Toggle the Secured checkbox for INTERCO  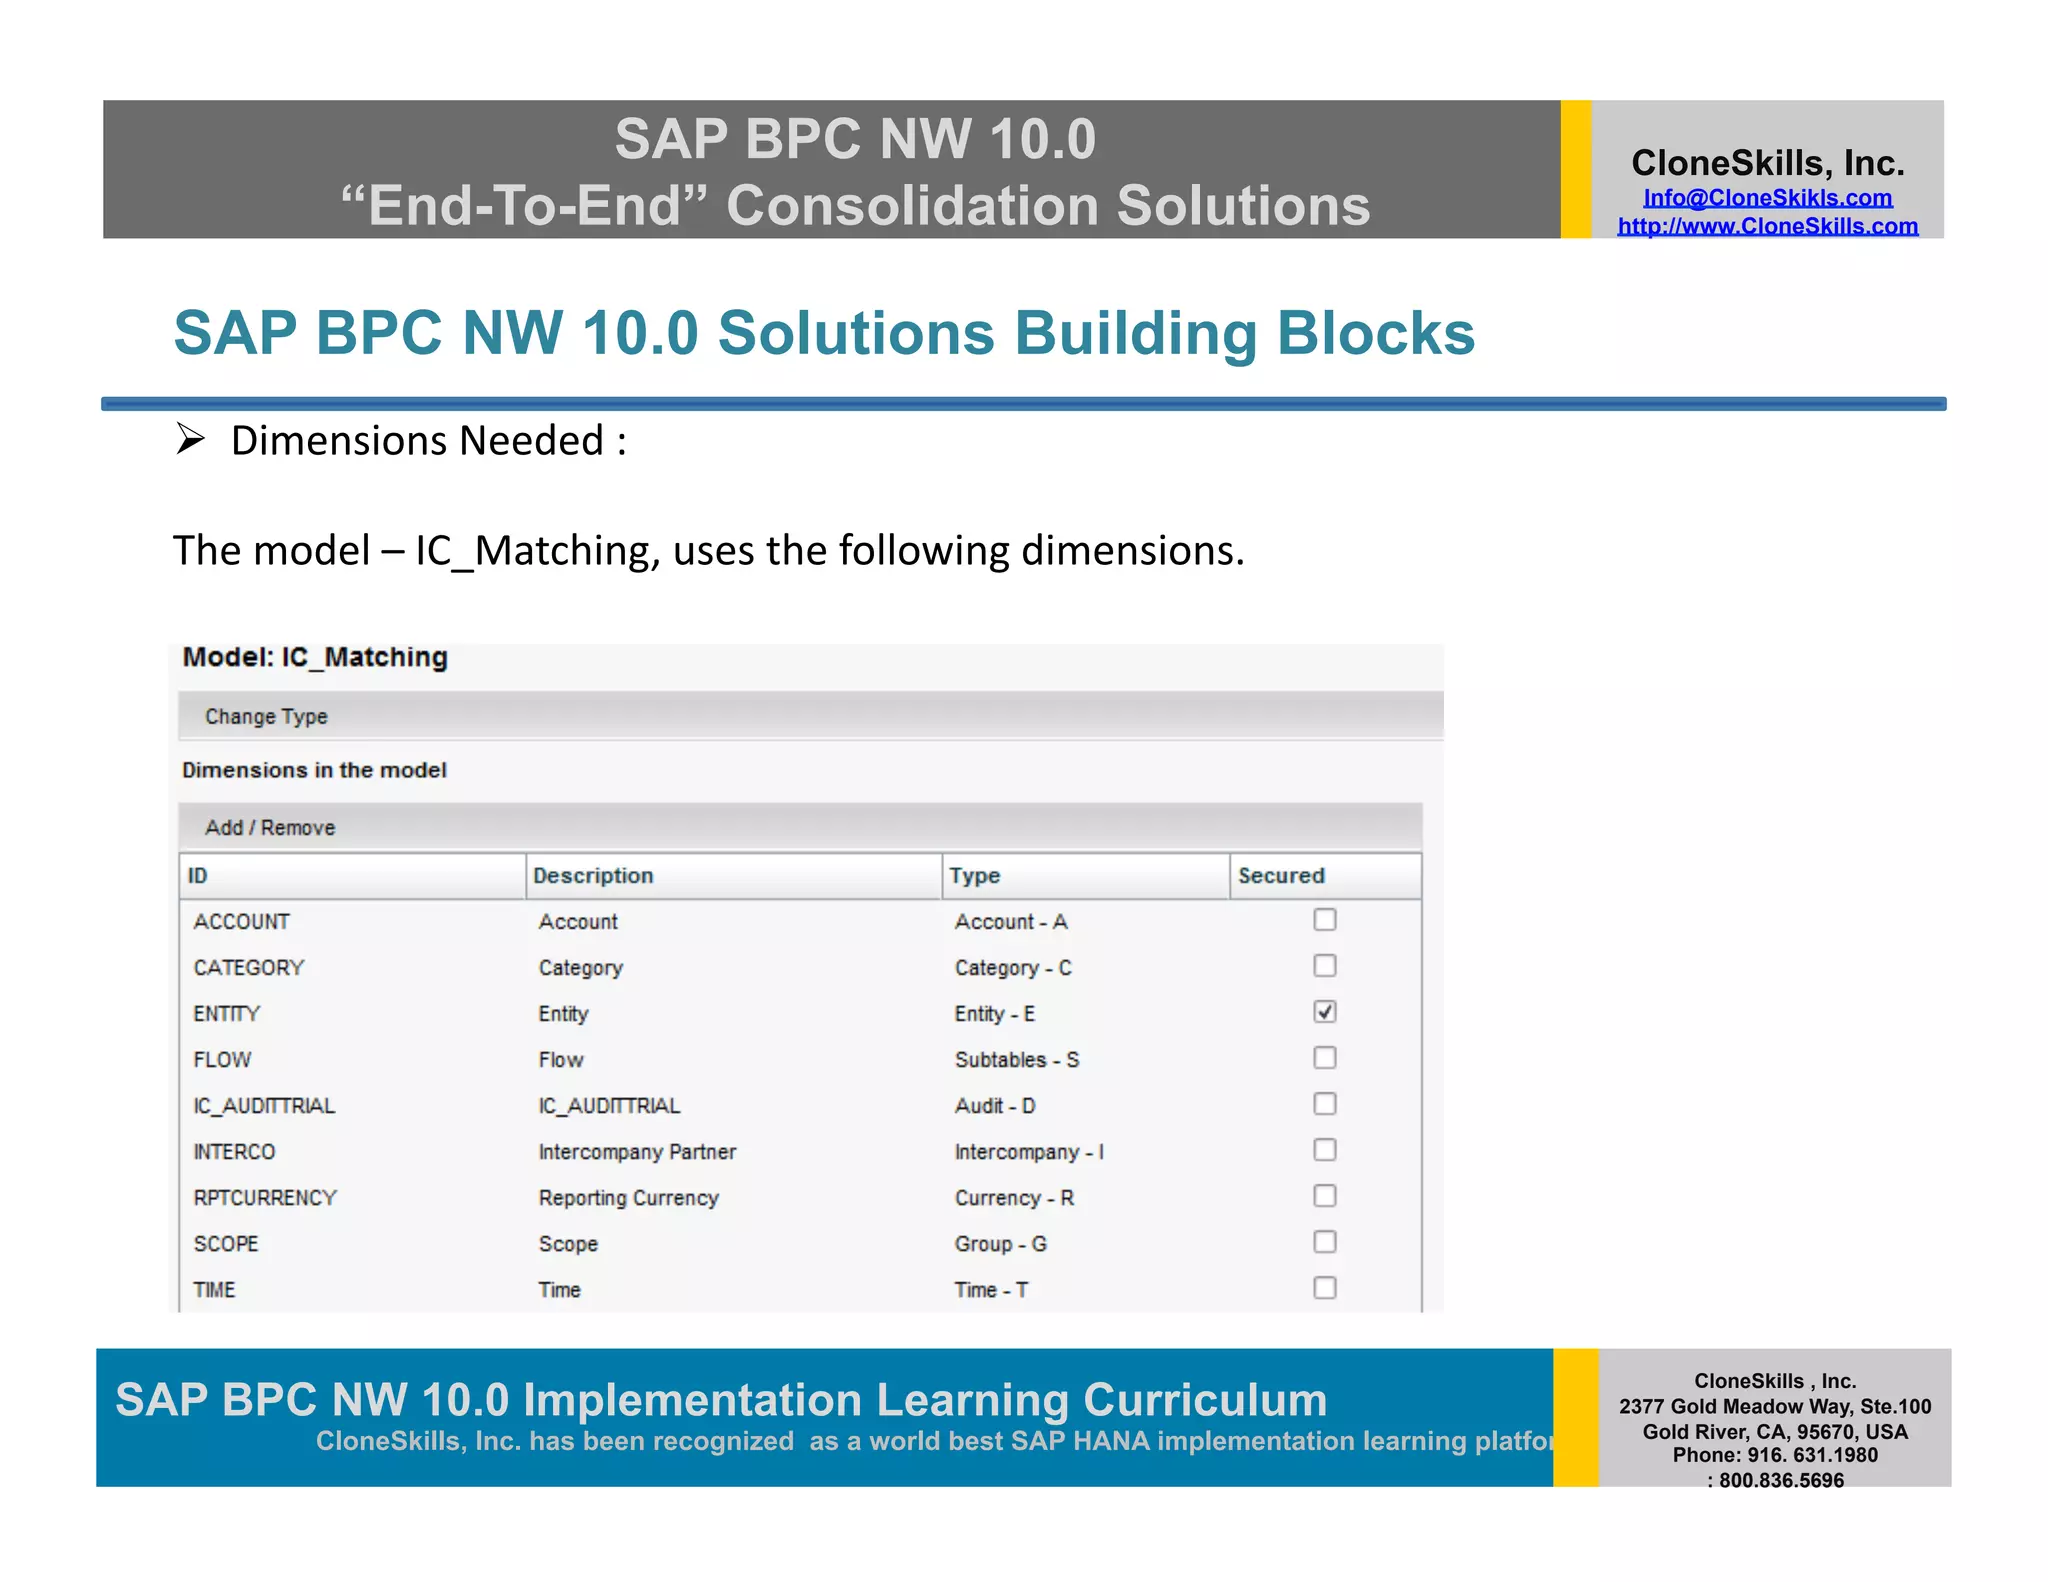click(x=1324, y=1150)
